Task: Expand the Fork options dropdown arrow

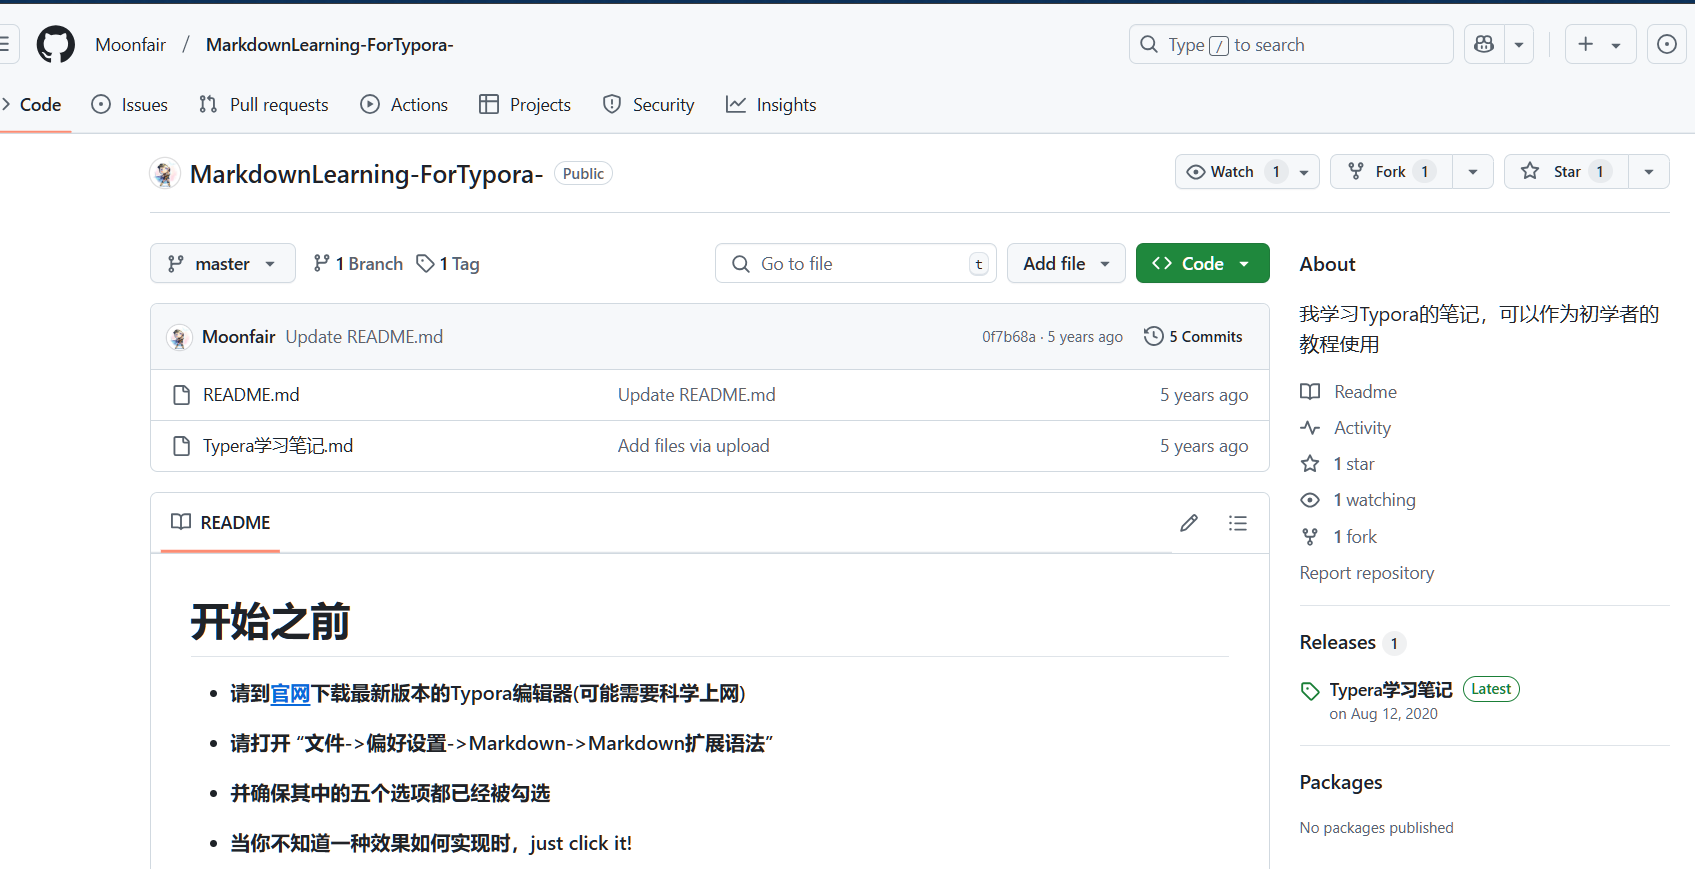Action: pos(1473,172)
